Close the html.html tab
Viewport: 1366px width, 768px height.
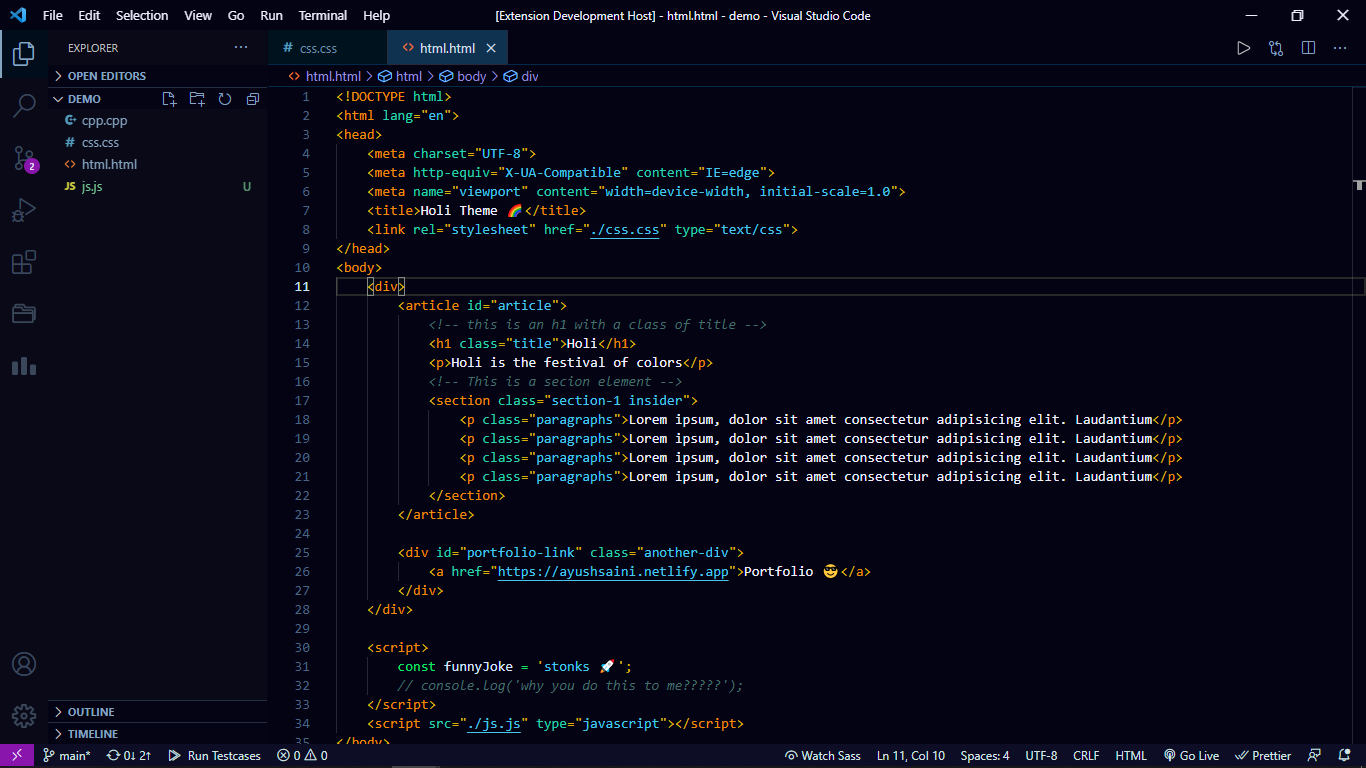click(x=491, y=48)
